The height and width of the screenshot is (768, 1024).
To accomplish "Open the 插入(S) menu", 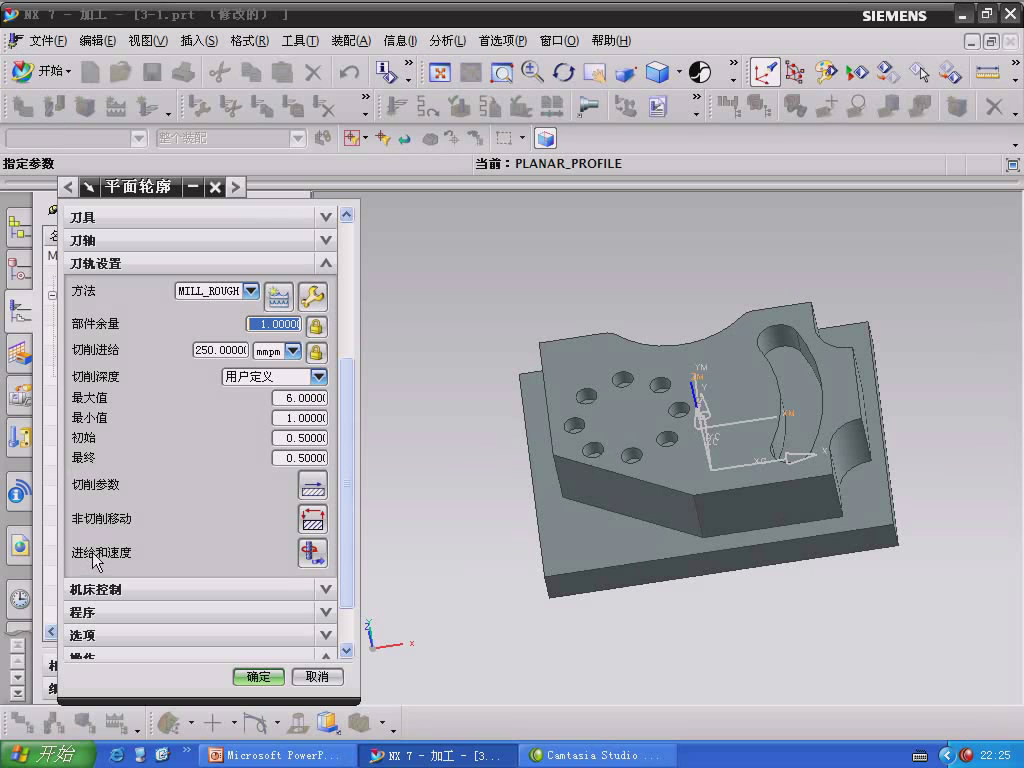I will click(199, 40).
